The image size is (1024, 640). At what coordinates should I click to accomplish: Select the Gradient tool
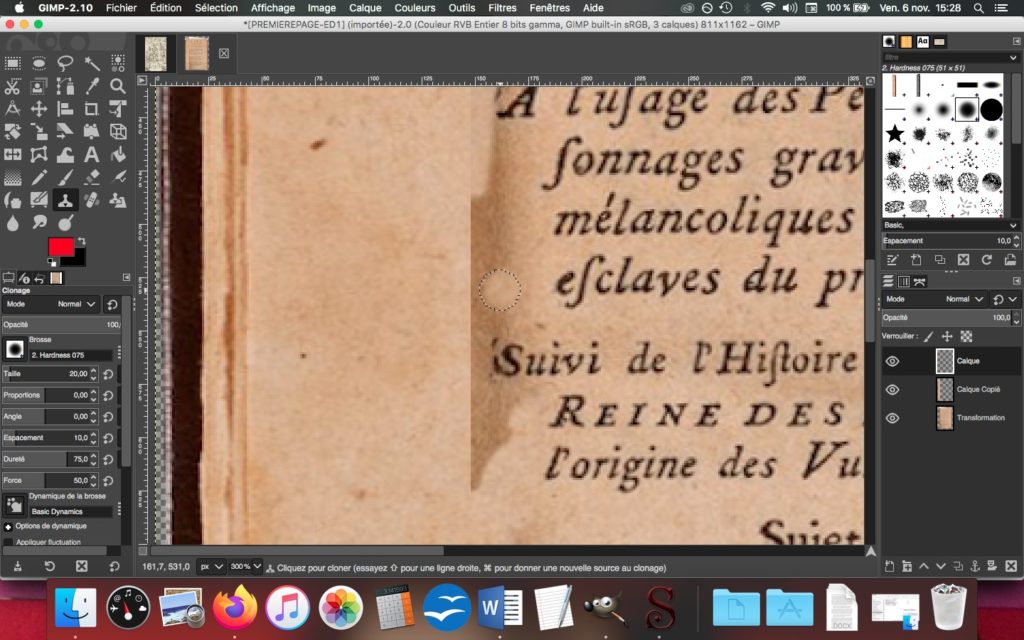click(x=12, y=178)
